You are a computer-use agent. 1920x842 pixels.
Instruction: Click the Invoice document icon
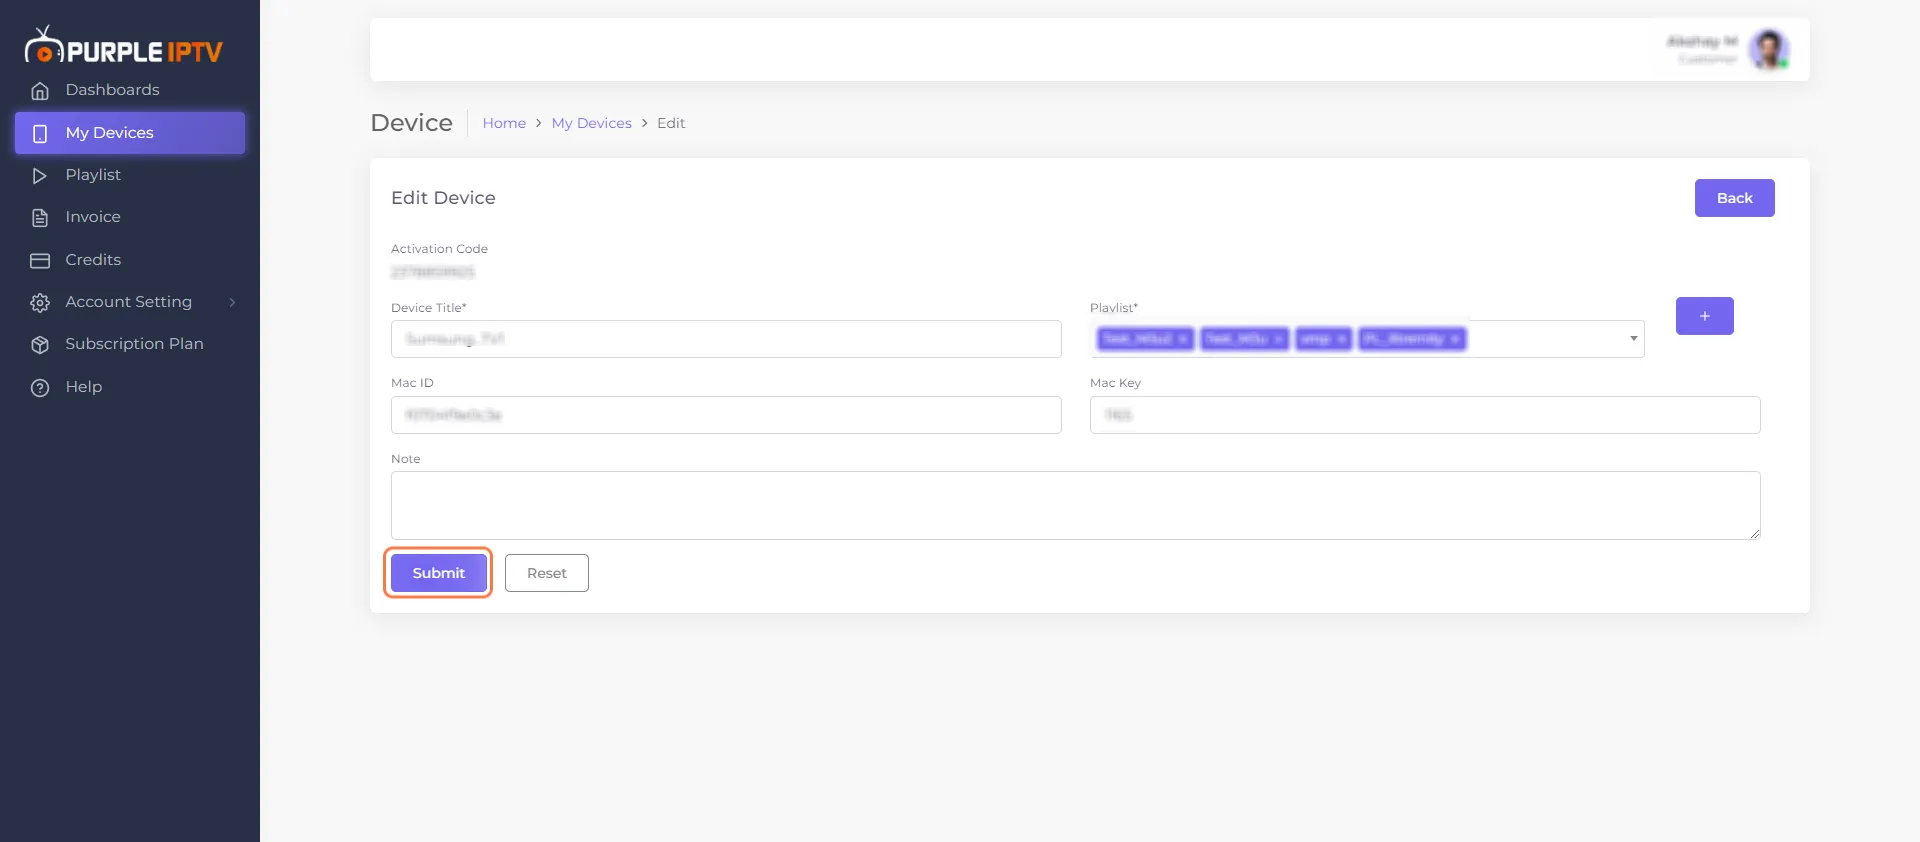(40, 218)
